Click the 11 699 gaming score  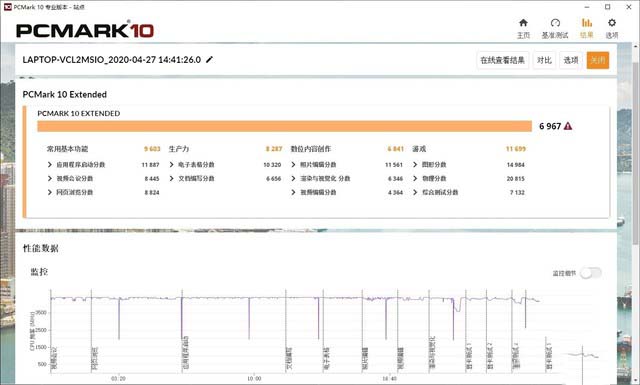[516, 149]
